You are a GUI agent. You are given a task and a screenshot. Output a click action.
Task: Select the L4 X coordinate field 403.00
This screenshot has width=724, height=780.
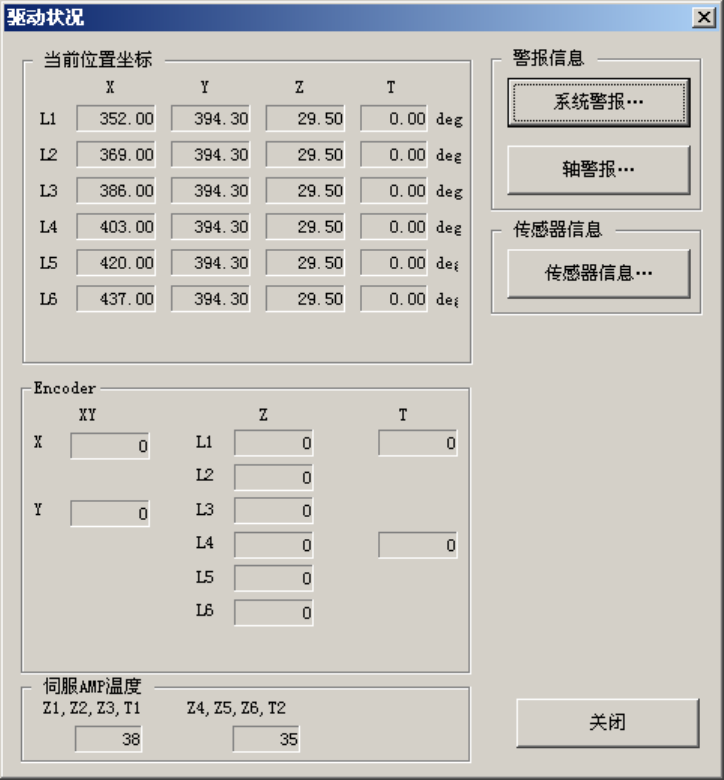[x=116, y=226]
